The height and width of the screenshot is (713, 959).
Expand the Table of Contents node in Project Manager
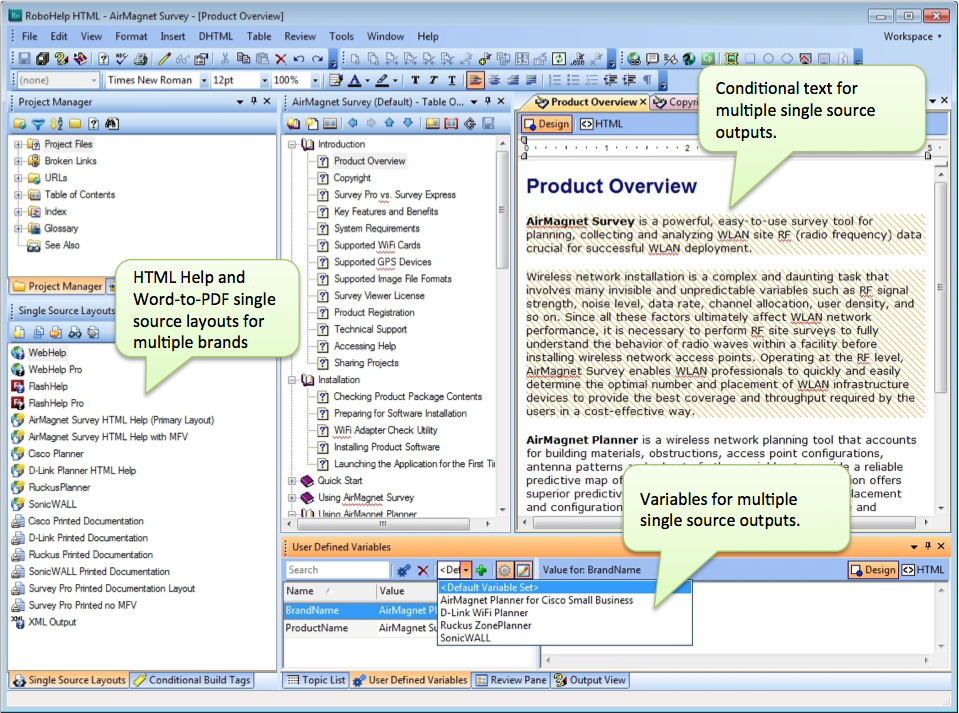click(x=18, y=195)
